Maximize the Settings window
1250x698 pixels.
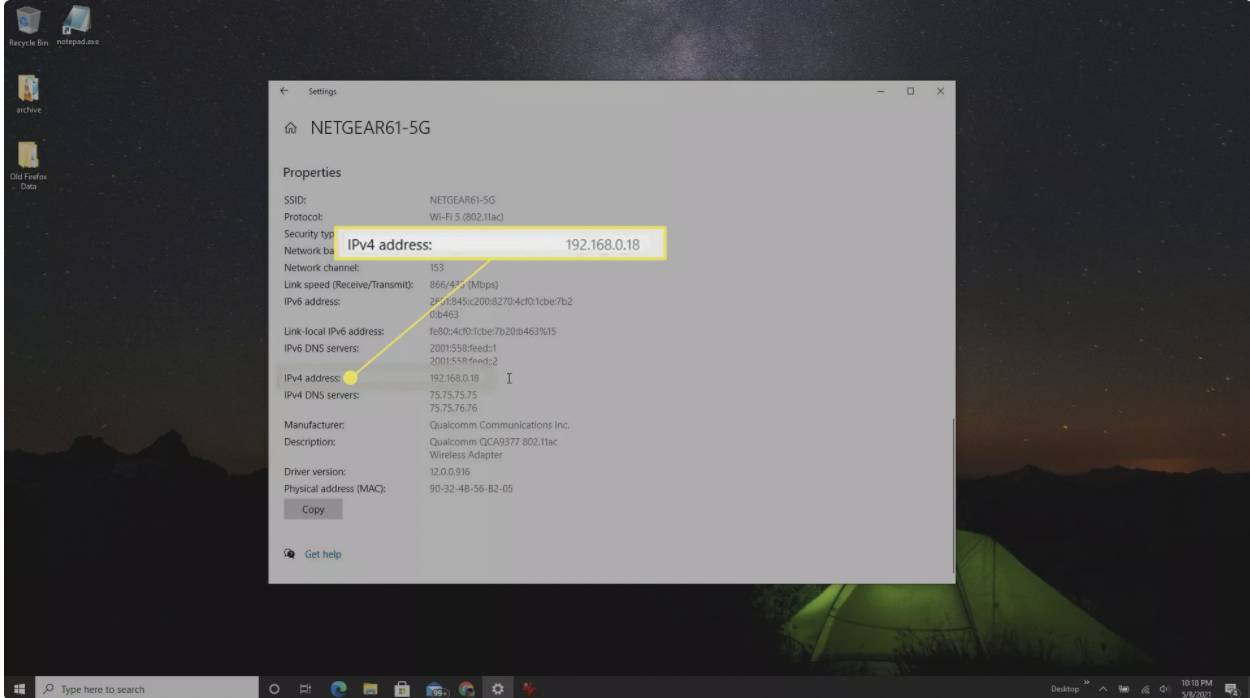pyautogui.click(x=910, y=92)
